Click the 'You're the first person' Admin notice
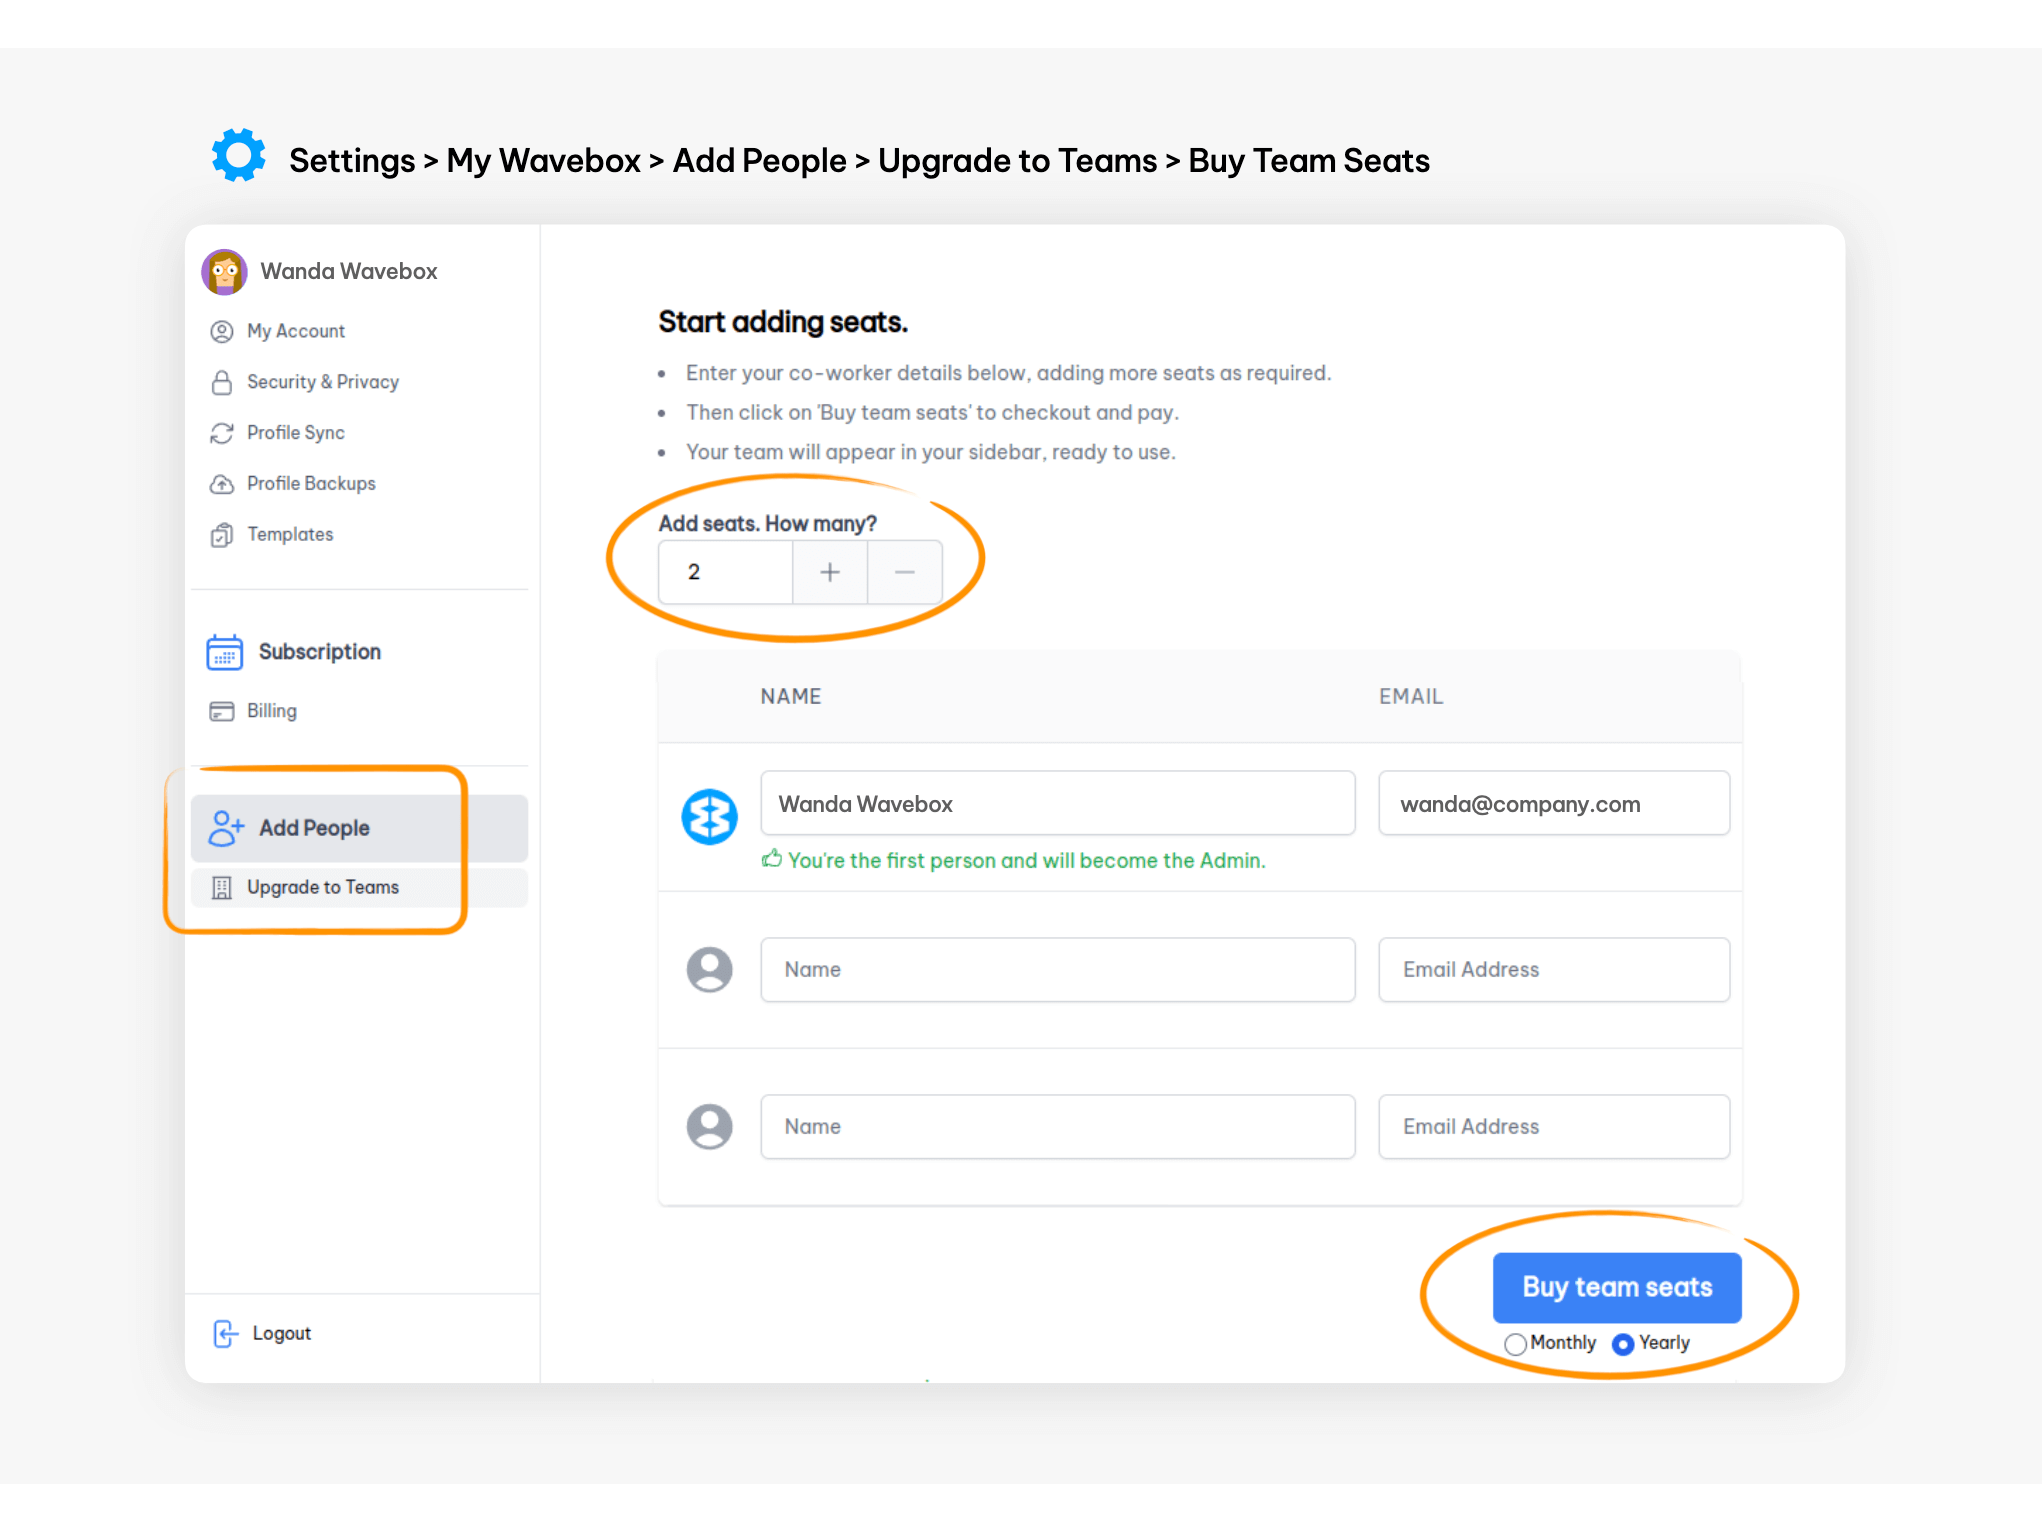The width and height of the screenshot is (2042, 1532). coord(1026,860)
